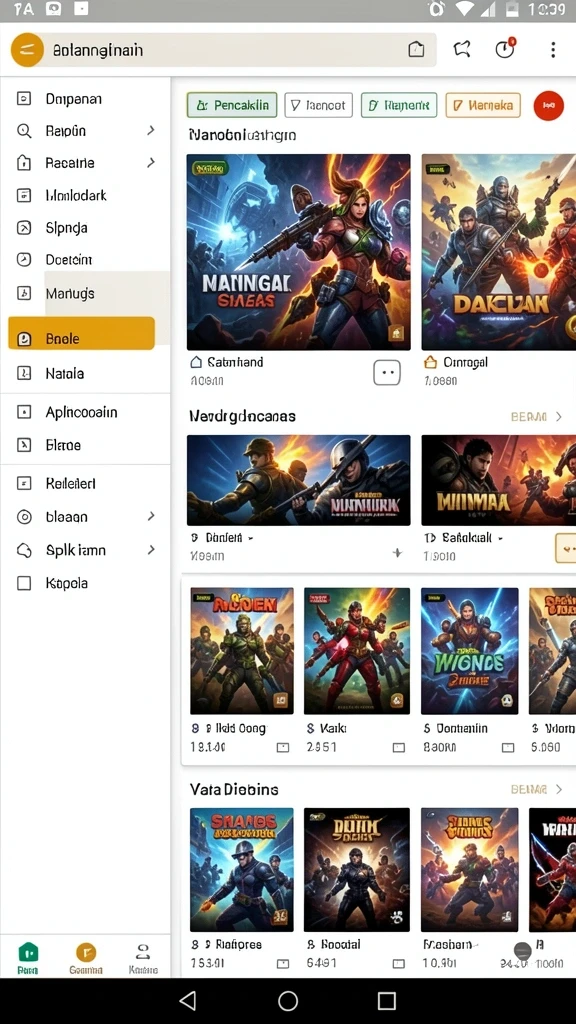This screenshot has width=576, height=1024.
Task: Tap Android home navigation button
Action: coord(288,1000)
